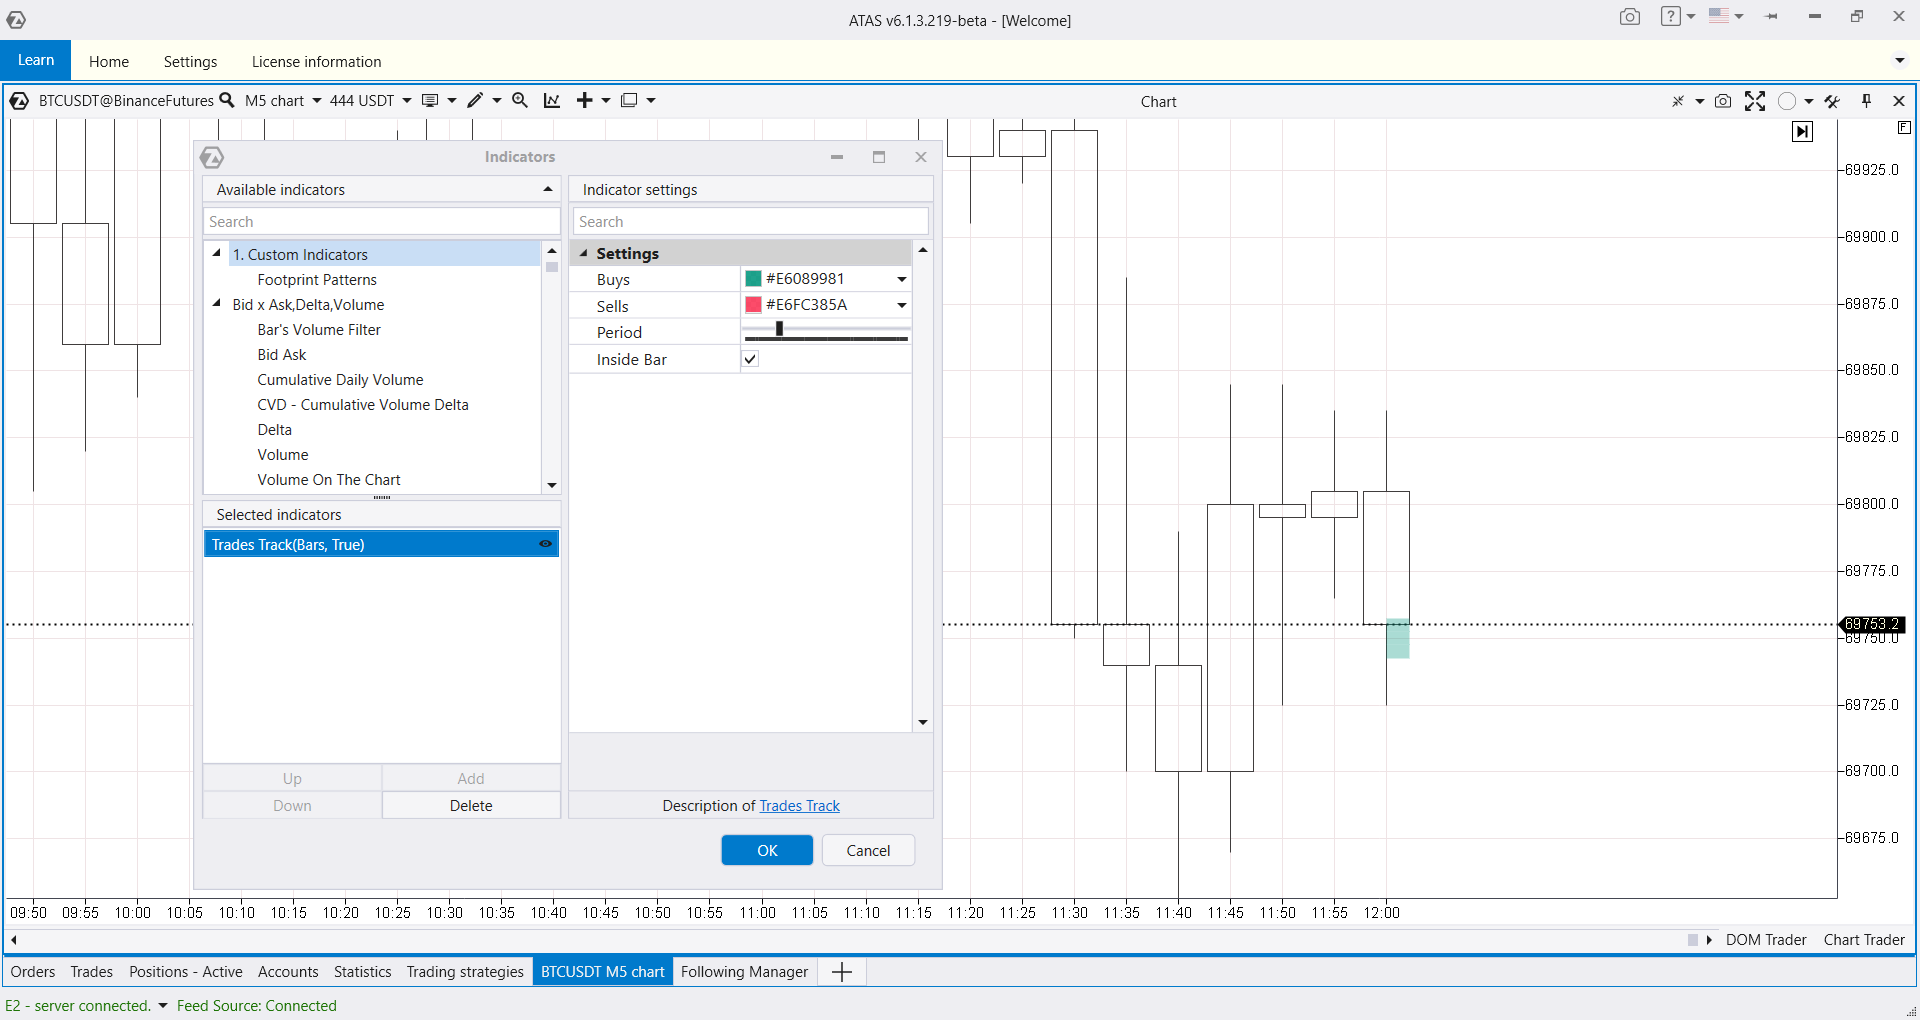1920x1020 pixels.
Task: Click the Sells color swatch
Action: click(x=754, y=305)
